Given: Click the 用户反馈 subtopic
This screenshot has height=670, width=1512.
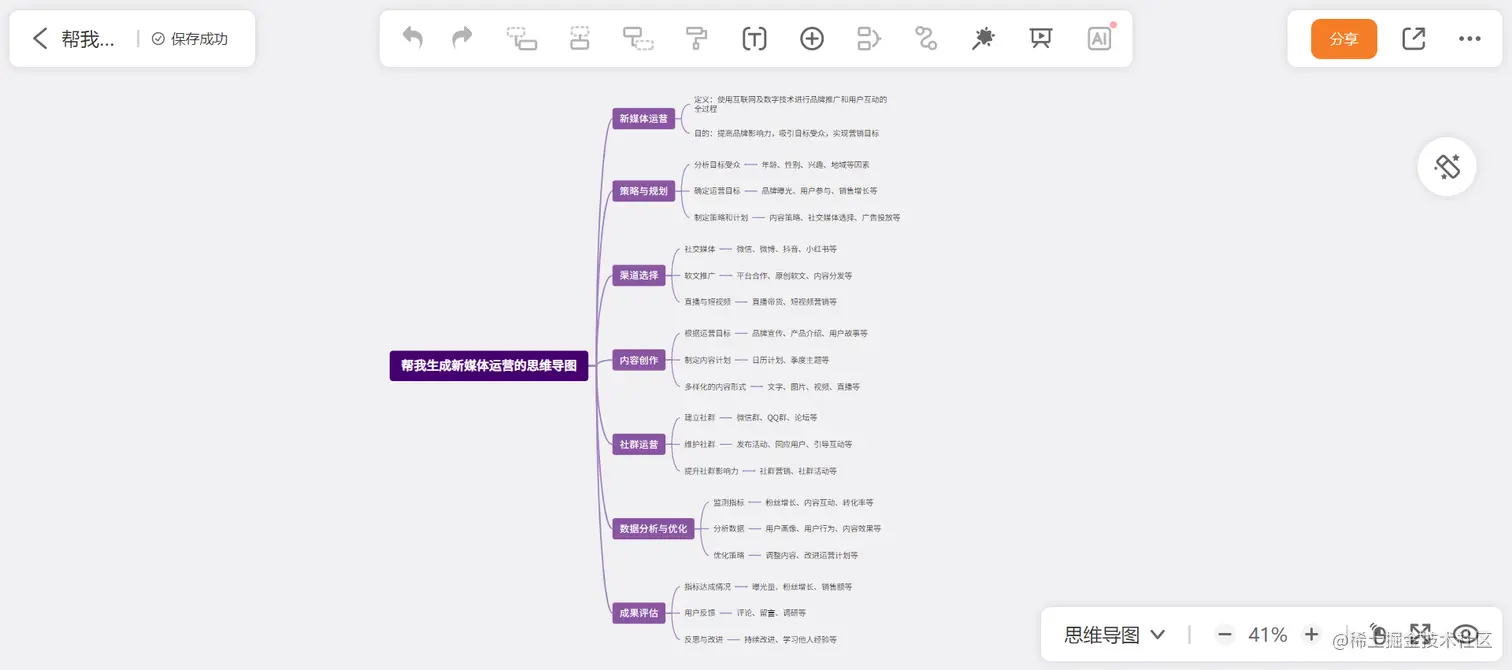Looking at the screenshot, I should click(x=700, y=613).
